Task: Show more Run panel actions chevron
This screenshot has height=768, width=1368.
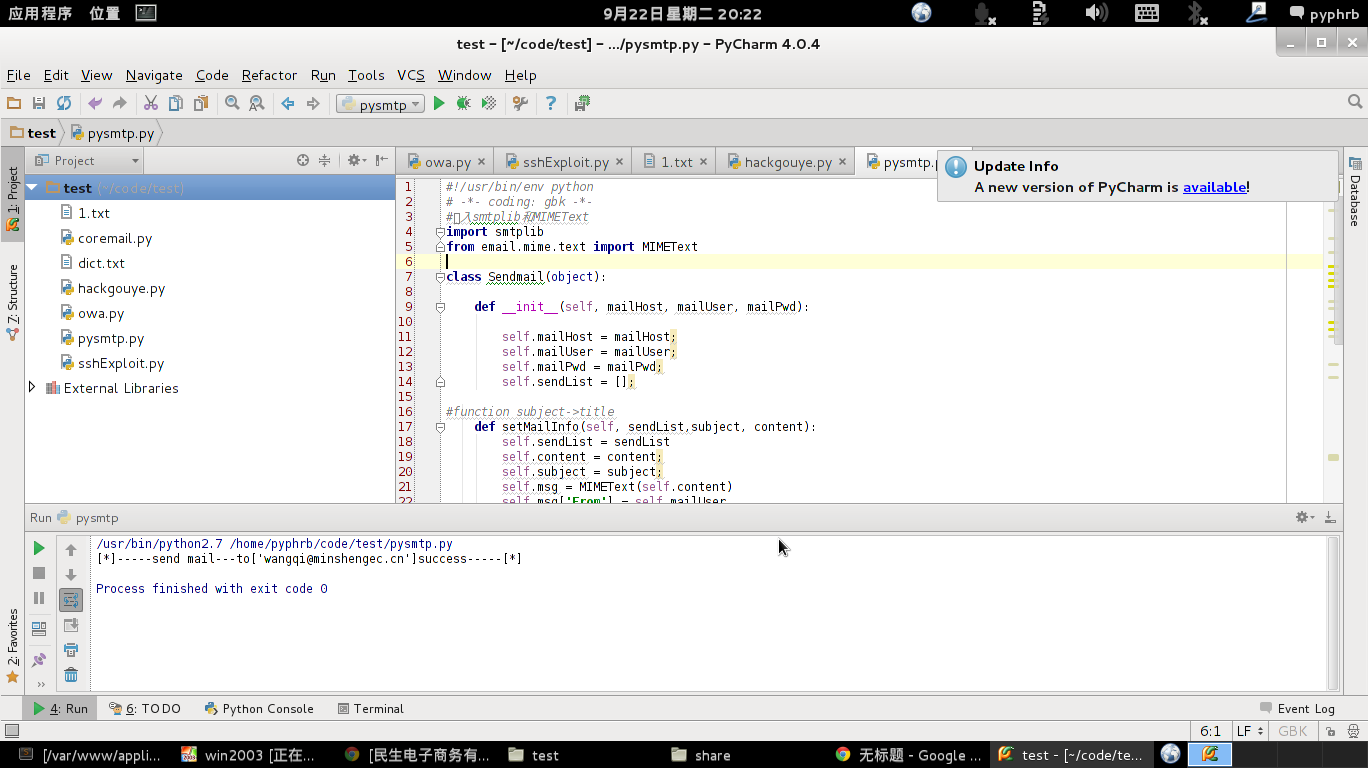Action: tap(40, 684)
